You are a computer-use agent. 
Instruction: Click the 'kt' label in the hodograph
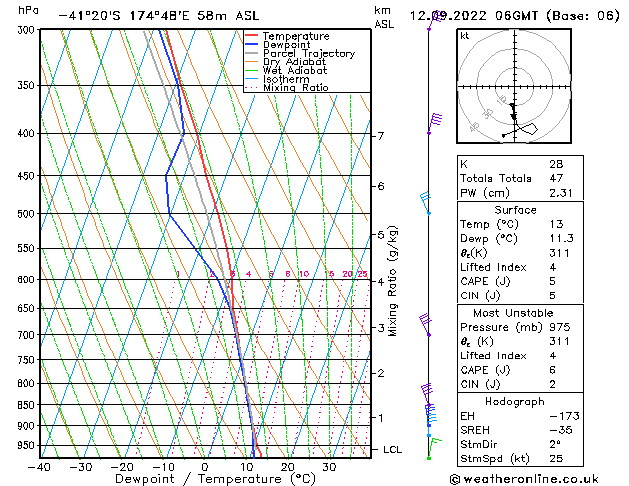(465, 36)
